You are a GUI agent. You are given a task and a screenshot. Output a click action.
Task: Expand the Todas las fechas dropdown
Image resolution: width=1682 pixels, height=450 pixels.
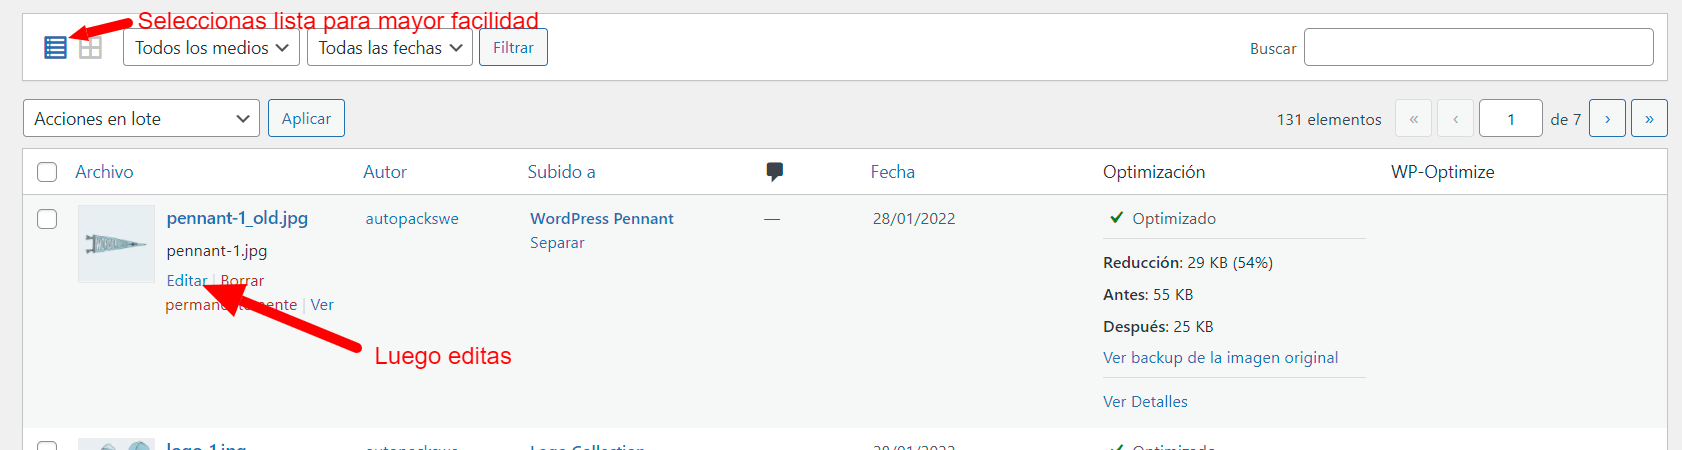click(390, 47)
